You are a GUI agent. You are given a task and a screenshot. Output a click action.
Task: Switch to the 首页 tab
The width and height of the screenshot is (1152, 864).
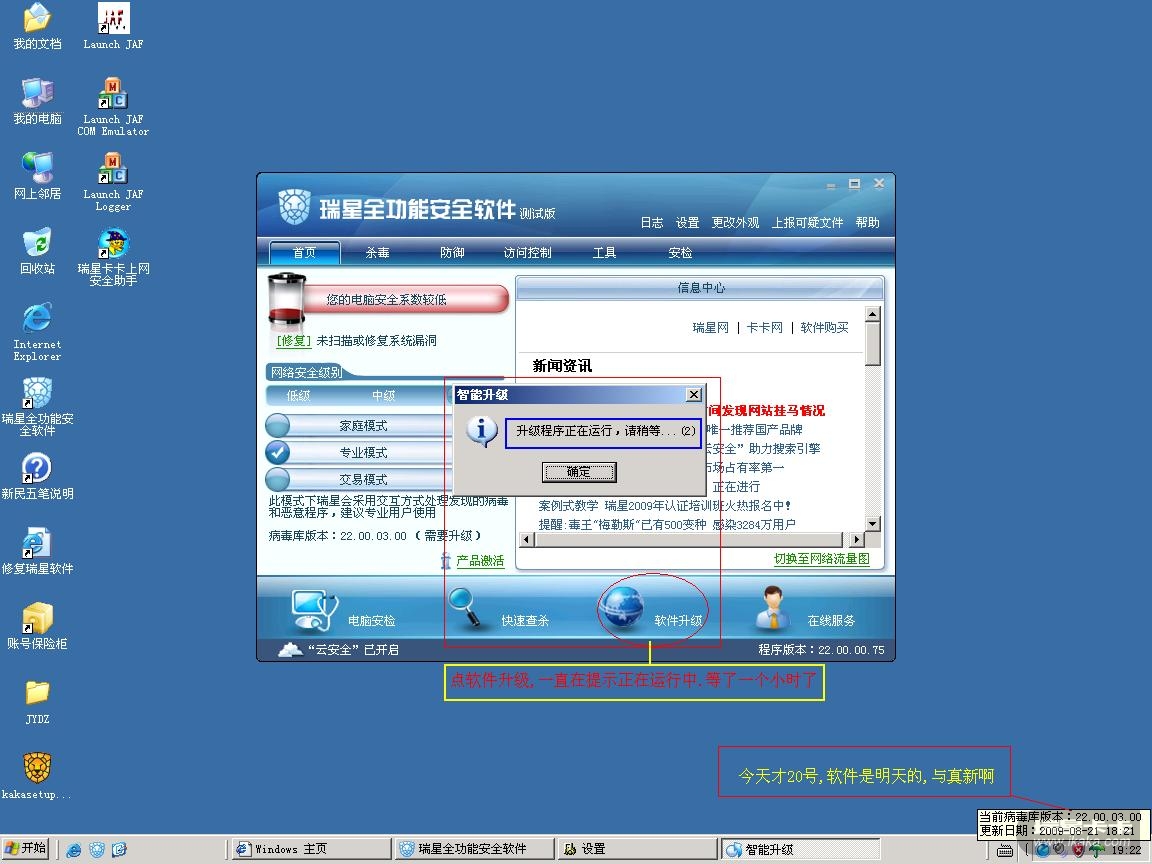tap(304, 253)
